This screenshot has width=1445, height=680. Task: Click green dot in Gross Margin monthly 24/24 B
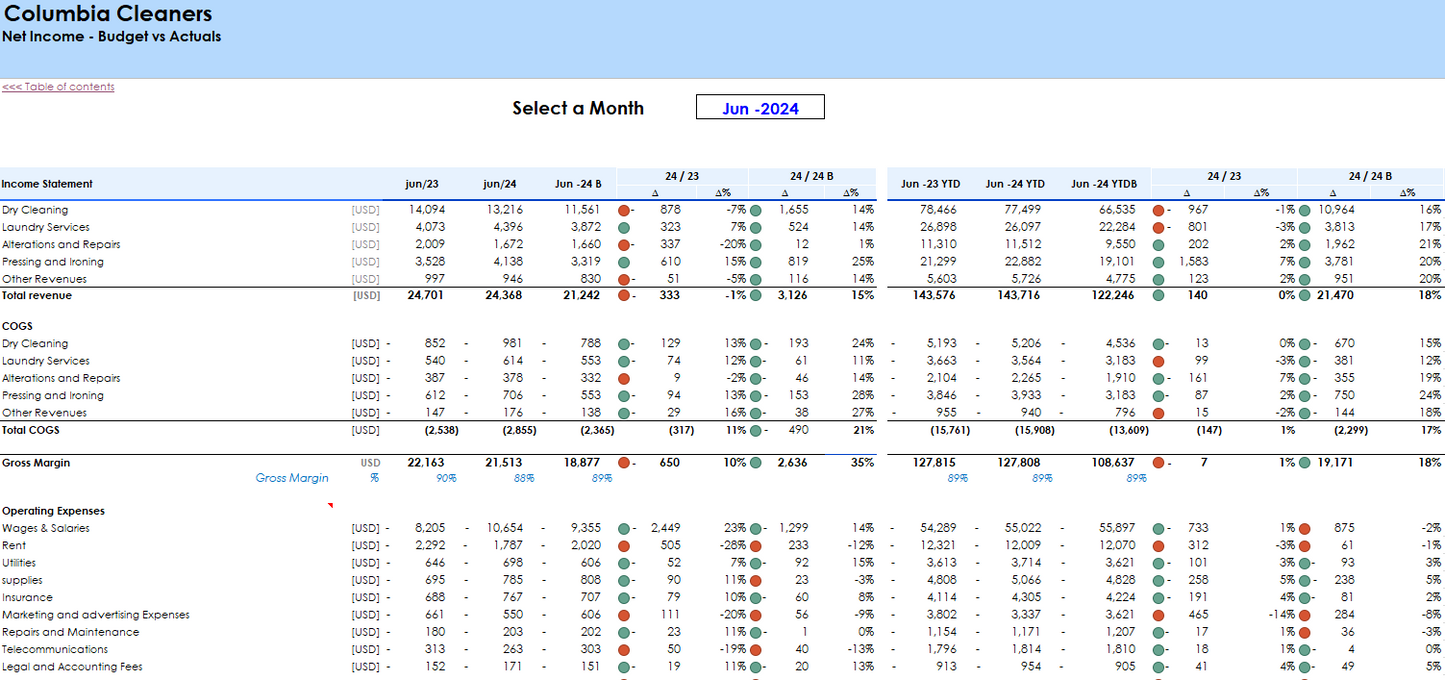tap(756, 463)
